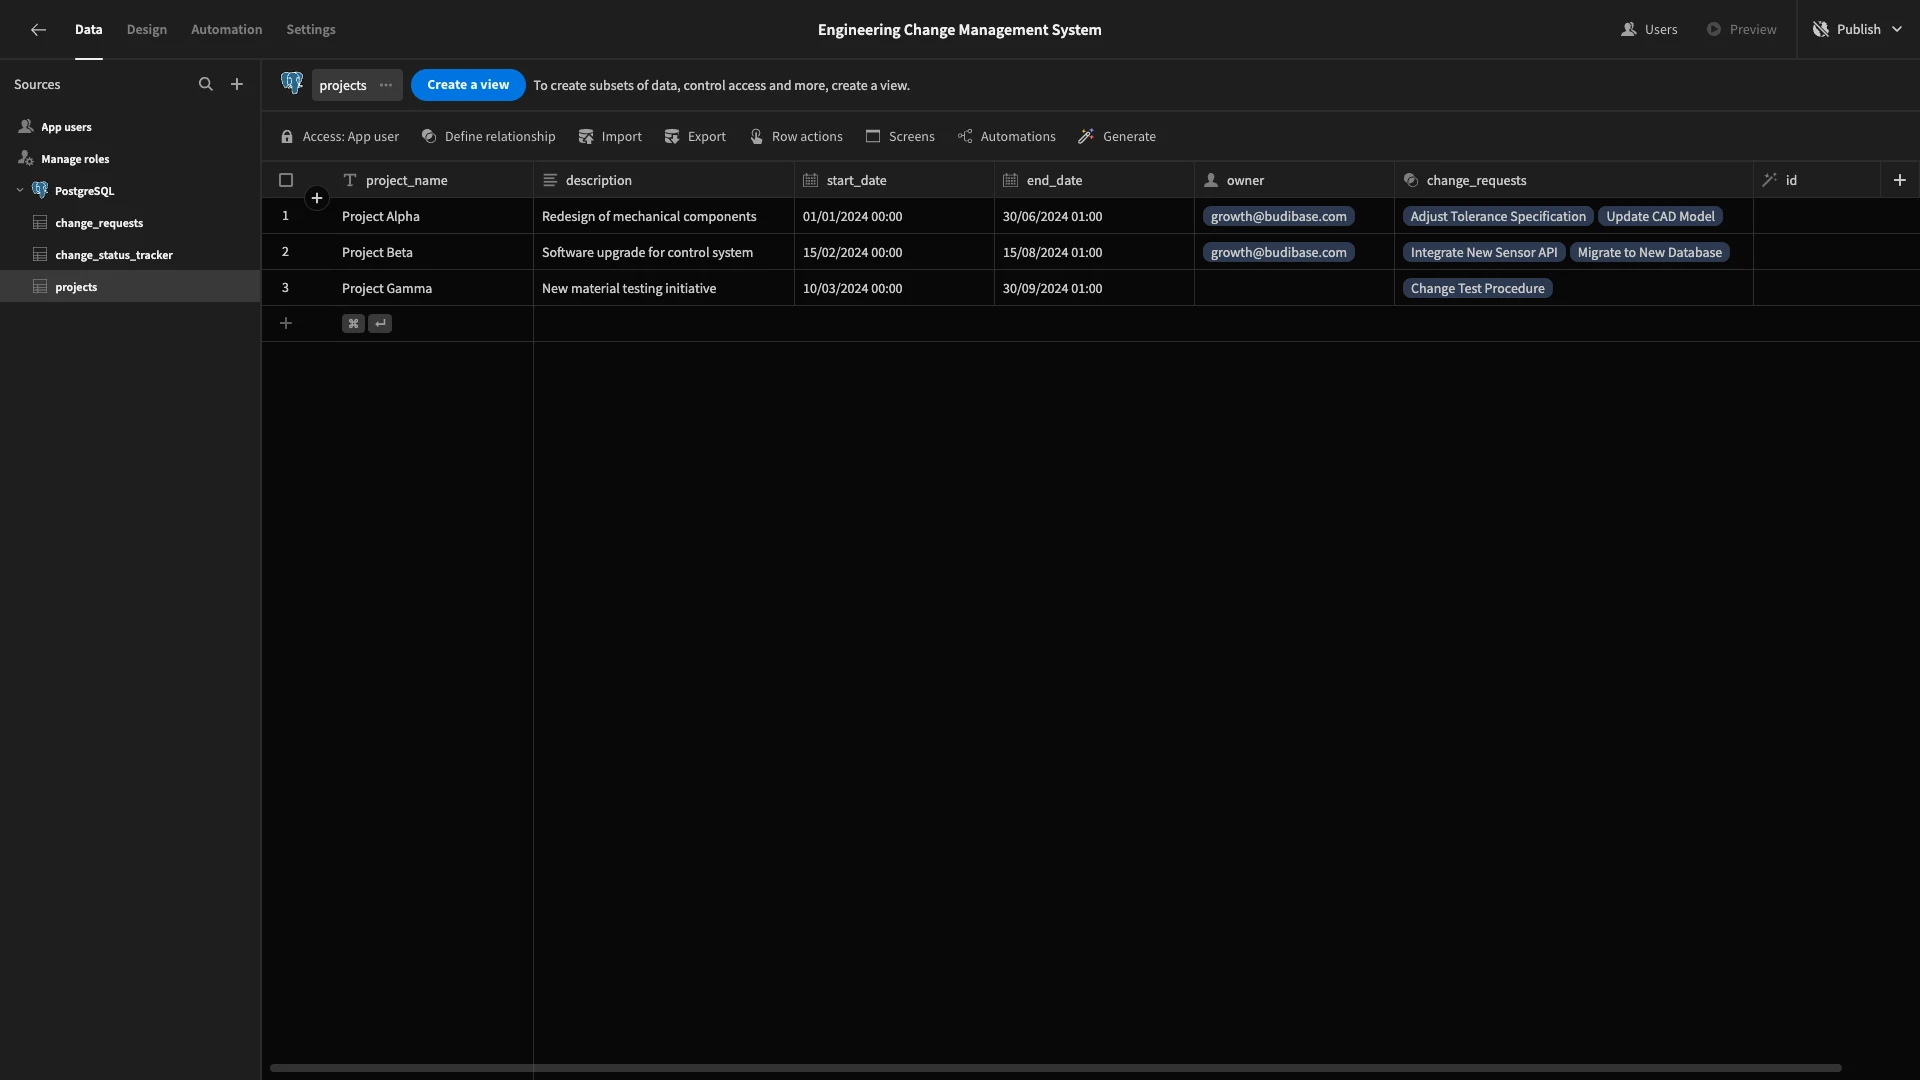This screenshot has height=1080, width=1920.
Task: Click the end_date column header
Action: (x=1094, y=181)
